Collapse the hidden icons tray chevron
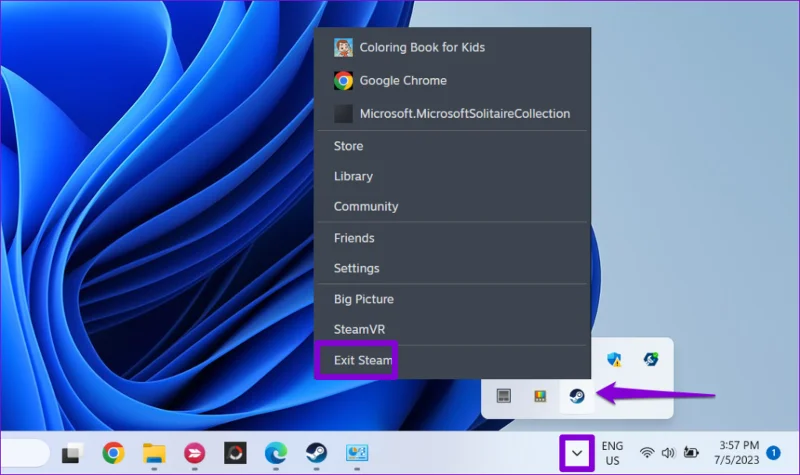 (577, 453)
